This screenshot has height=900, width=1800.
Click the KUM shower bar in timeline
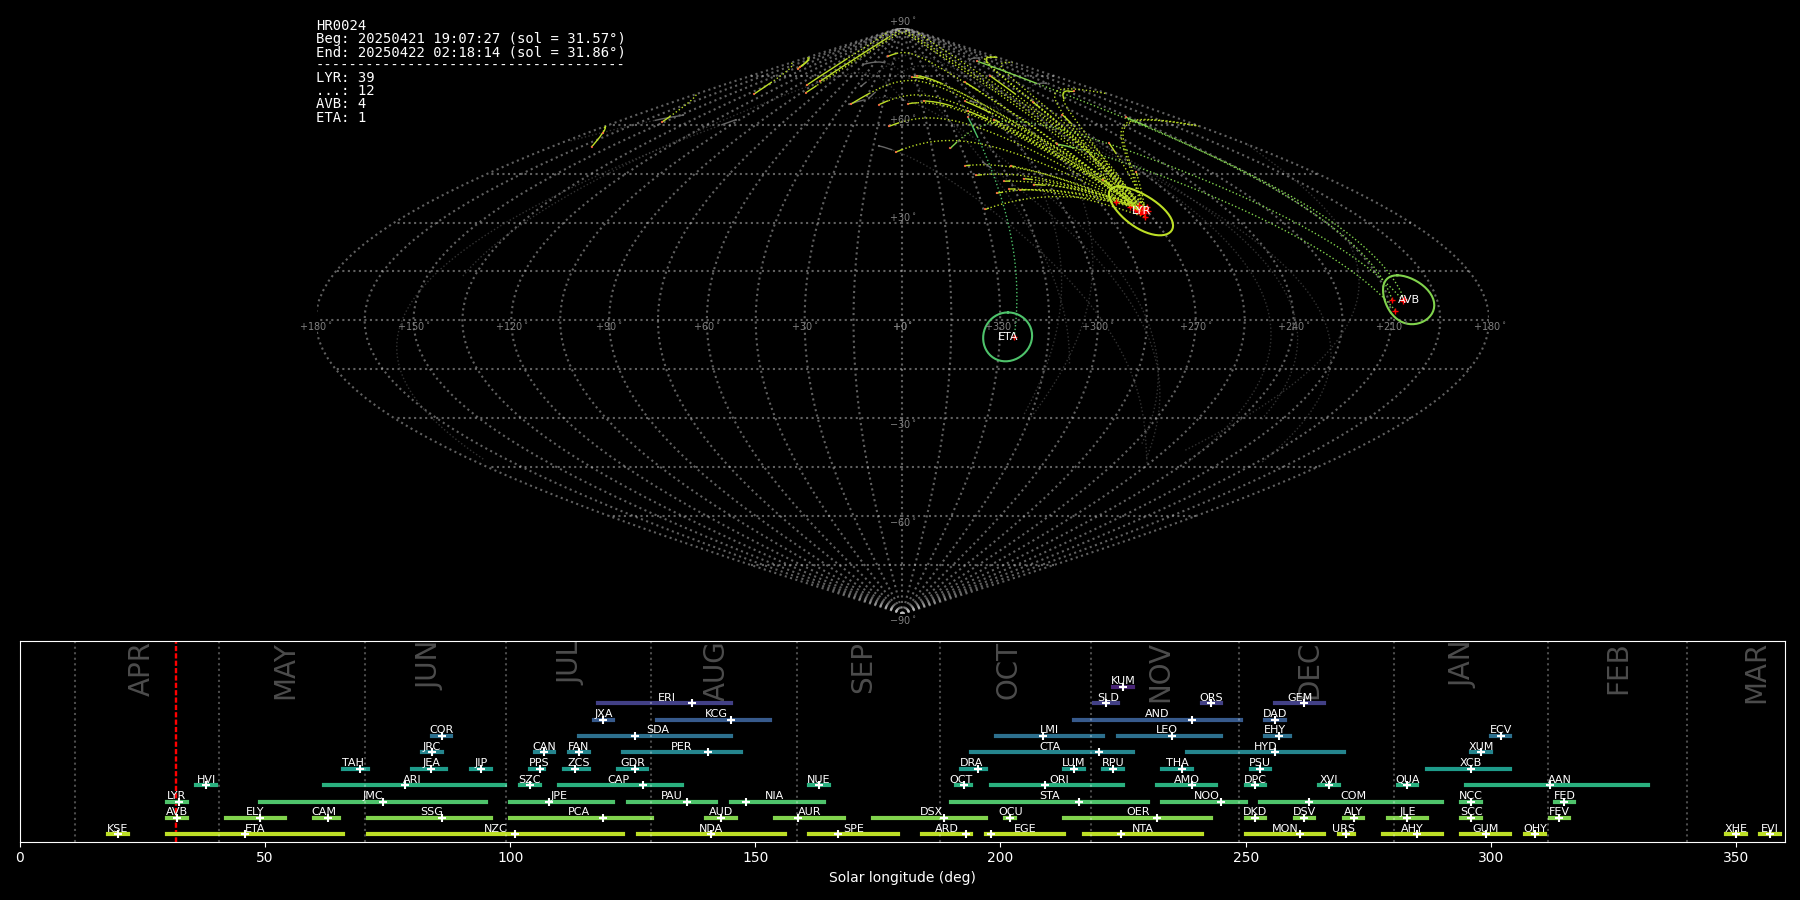click(1123, 687)
